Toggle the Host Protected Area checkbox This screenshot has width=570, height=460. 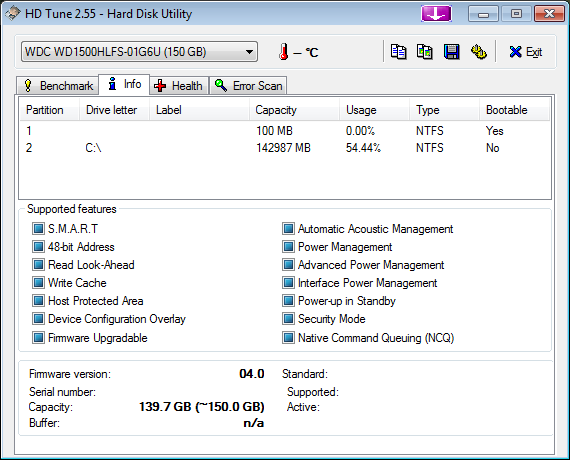pos(38,301)
